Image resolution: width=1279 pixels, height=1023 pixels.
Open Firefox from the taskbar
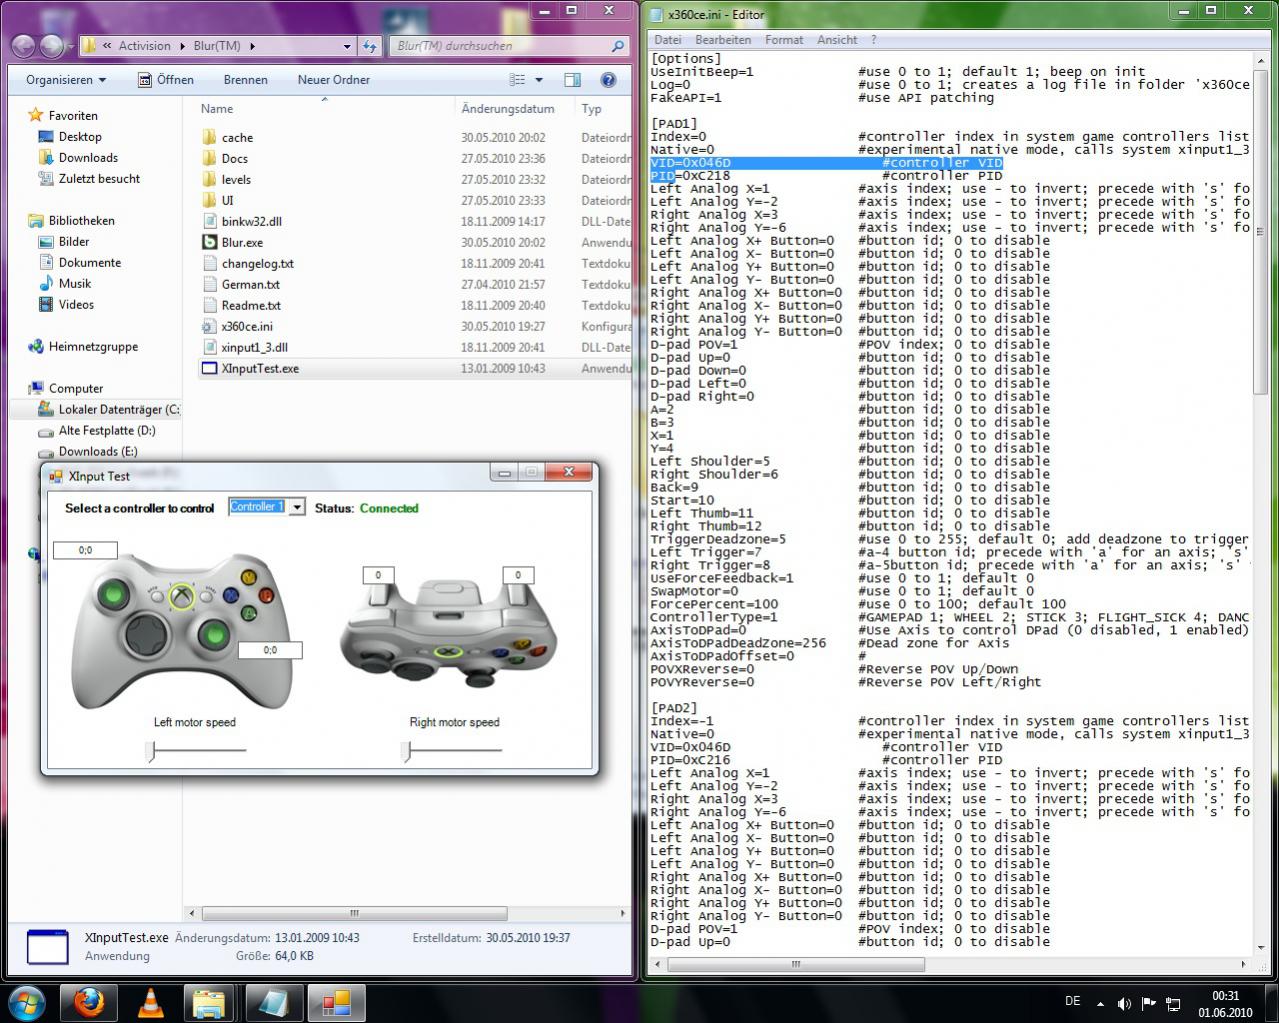pyautogui.click(x=88, y=1002)
